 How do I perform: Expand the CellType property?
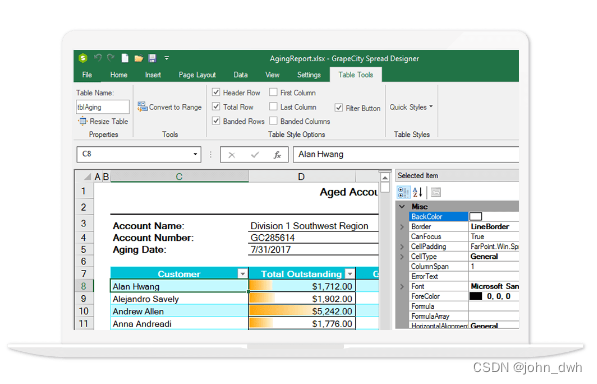click(402, 257)
